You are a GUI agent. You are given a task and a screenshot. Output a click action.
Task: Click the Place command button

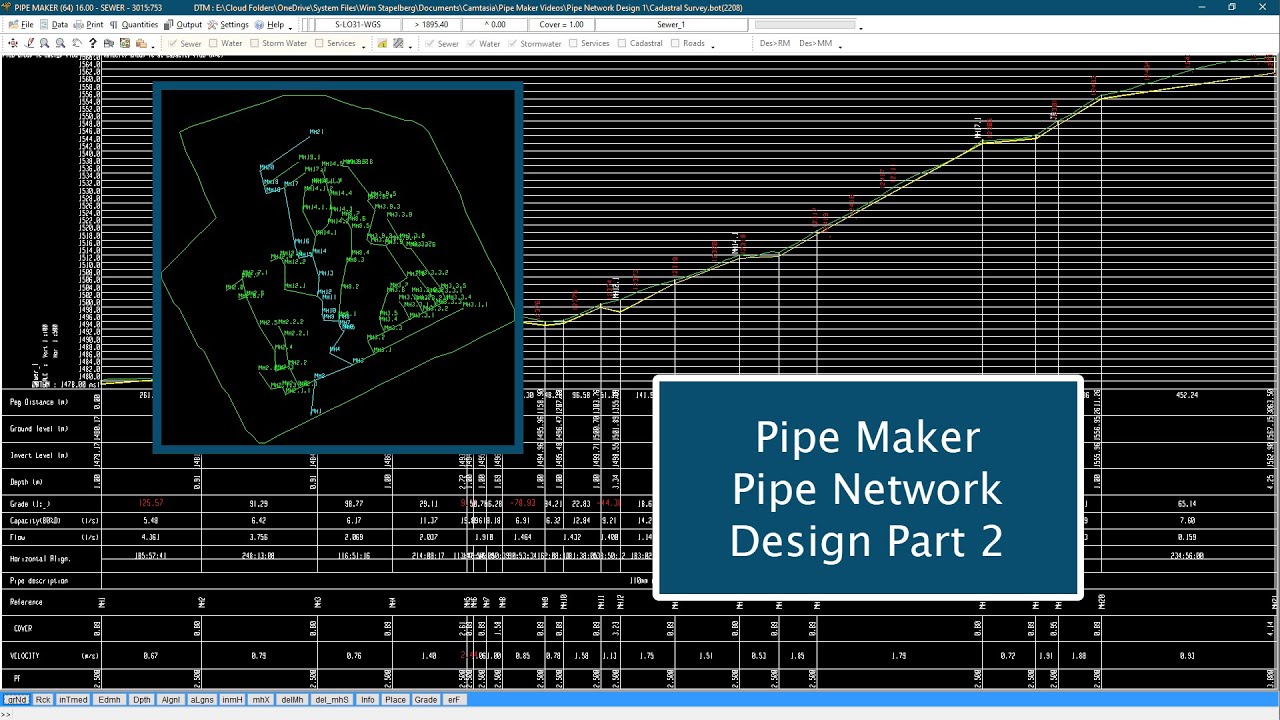coord(396,700)
